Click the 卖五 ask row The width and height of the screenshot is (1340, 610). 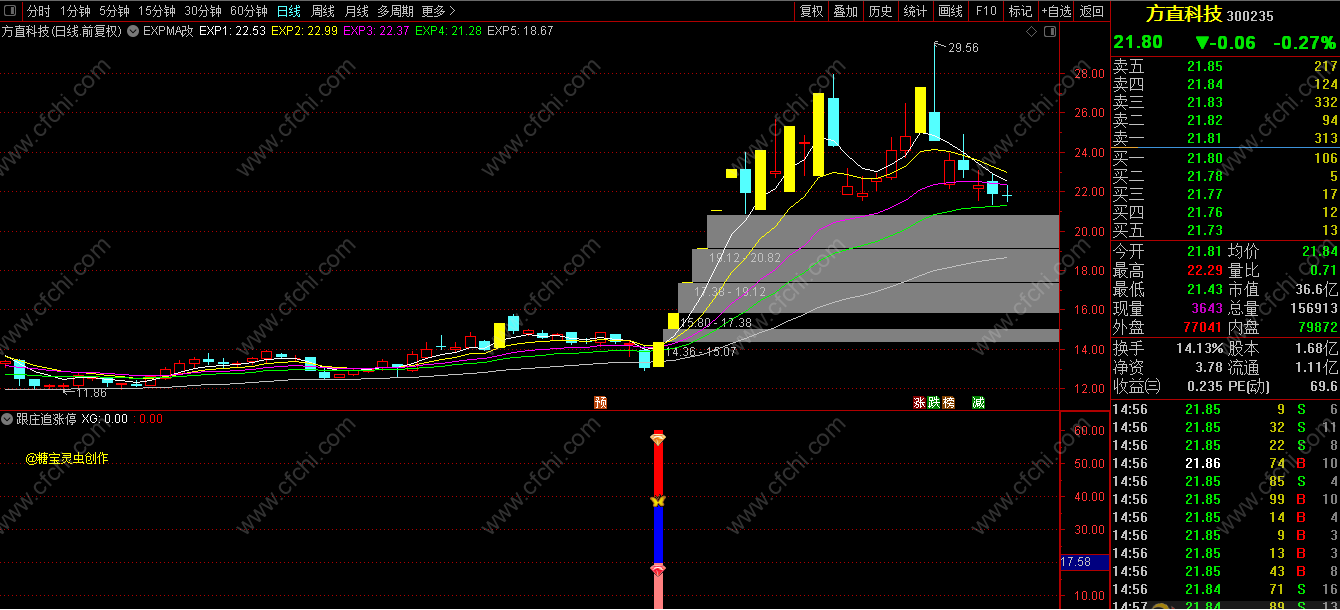click(x=1225, y=66)
